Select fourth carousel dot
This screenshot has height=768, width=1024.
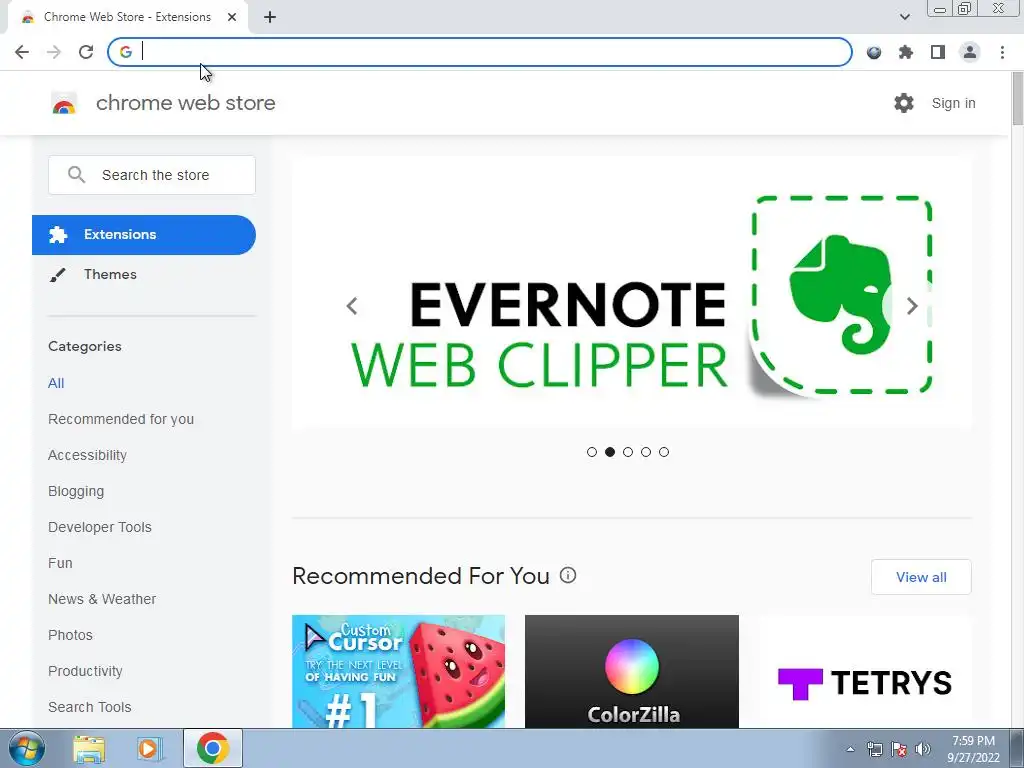click(x=646, y=452)
